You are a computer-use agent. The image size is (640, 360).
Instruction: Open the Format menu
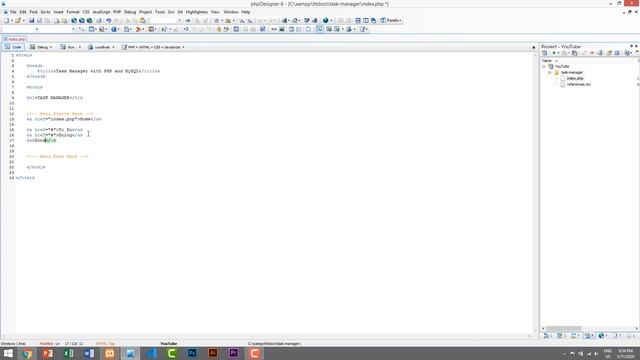click(x=73, y=12)
